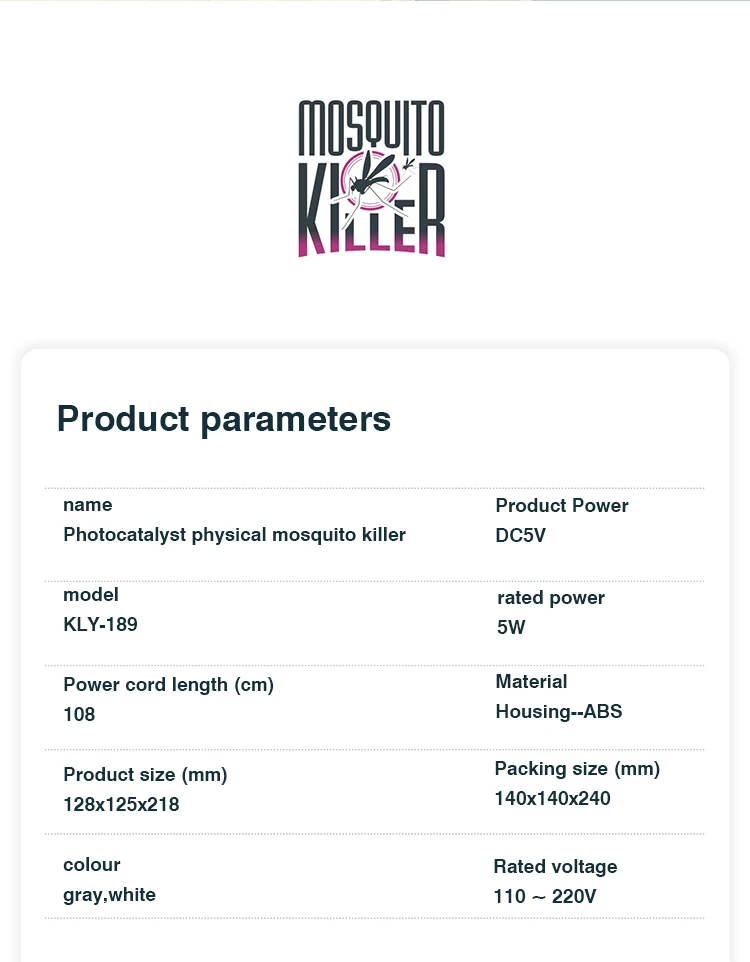Select the Power cord length label
The width and height of the screenshot is (750, 962).
(168, 685)
